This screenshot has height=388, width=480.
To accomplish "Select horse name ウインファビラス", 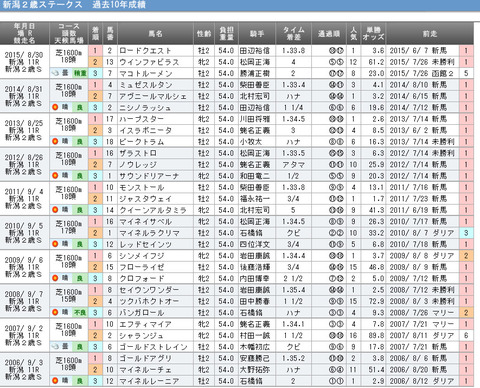I will coord(149,62).
